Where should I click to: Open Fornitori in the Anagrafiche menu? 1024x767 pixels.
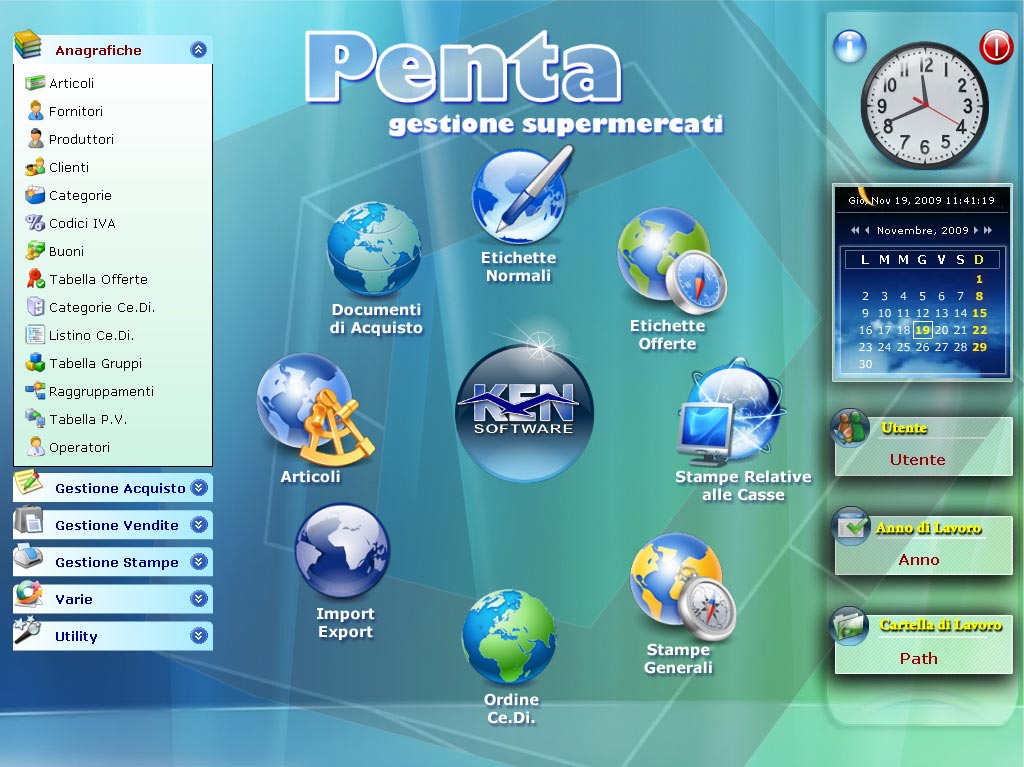[x=76, y=111]
